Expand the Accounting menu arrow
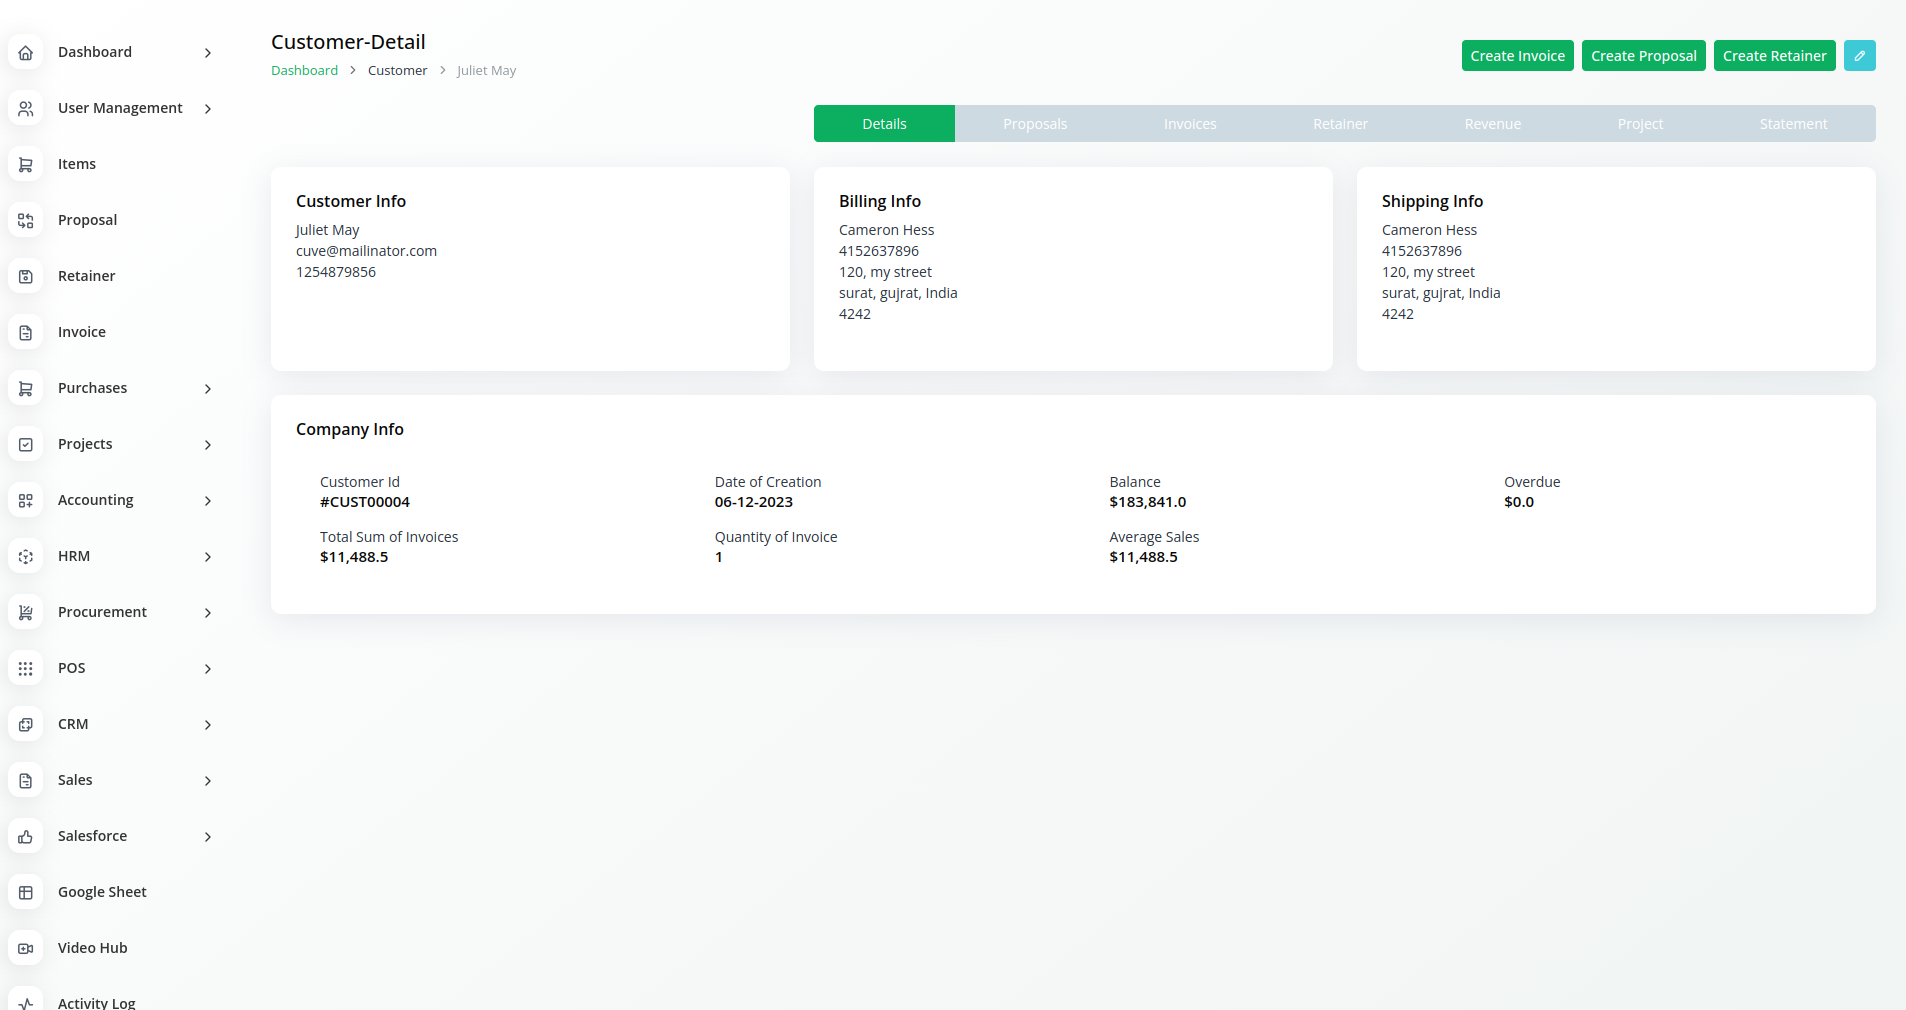Viewport: 1906px width, 1010px height. coord(208,501)
